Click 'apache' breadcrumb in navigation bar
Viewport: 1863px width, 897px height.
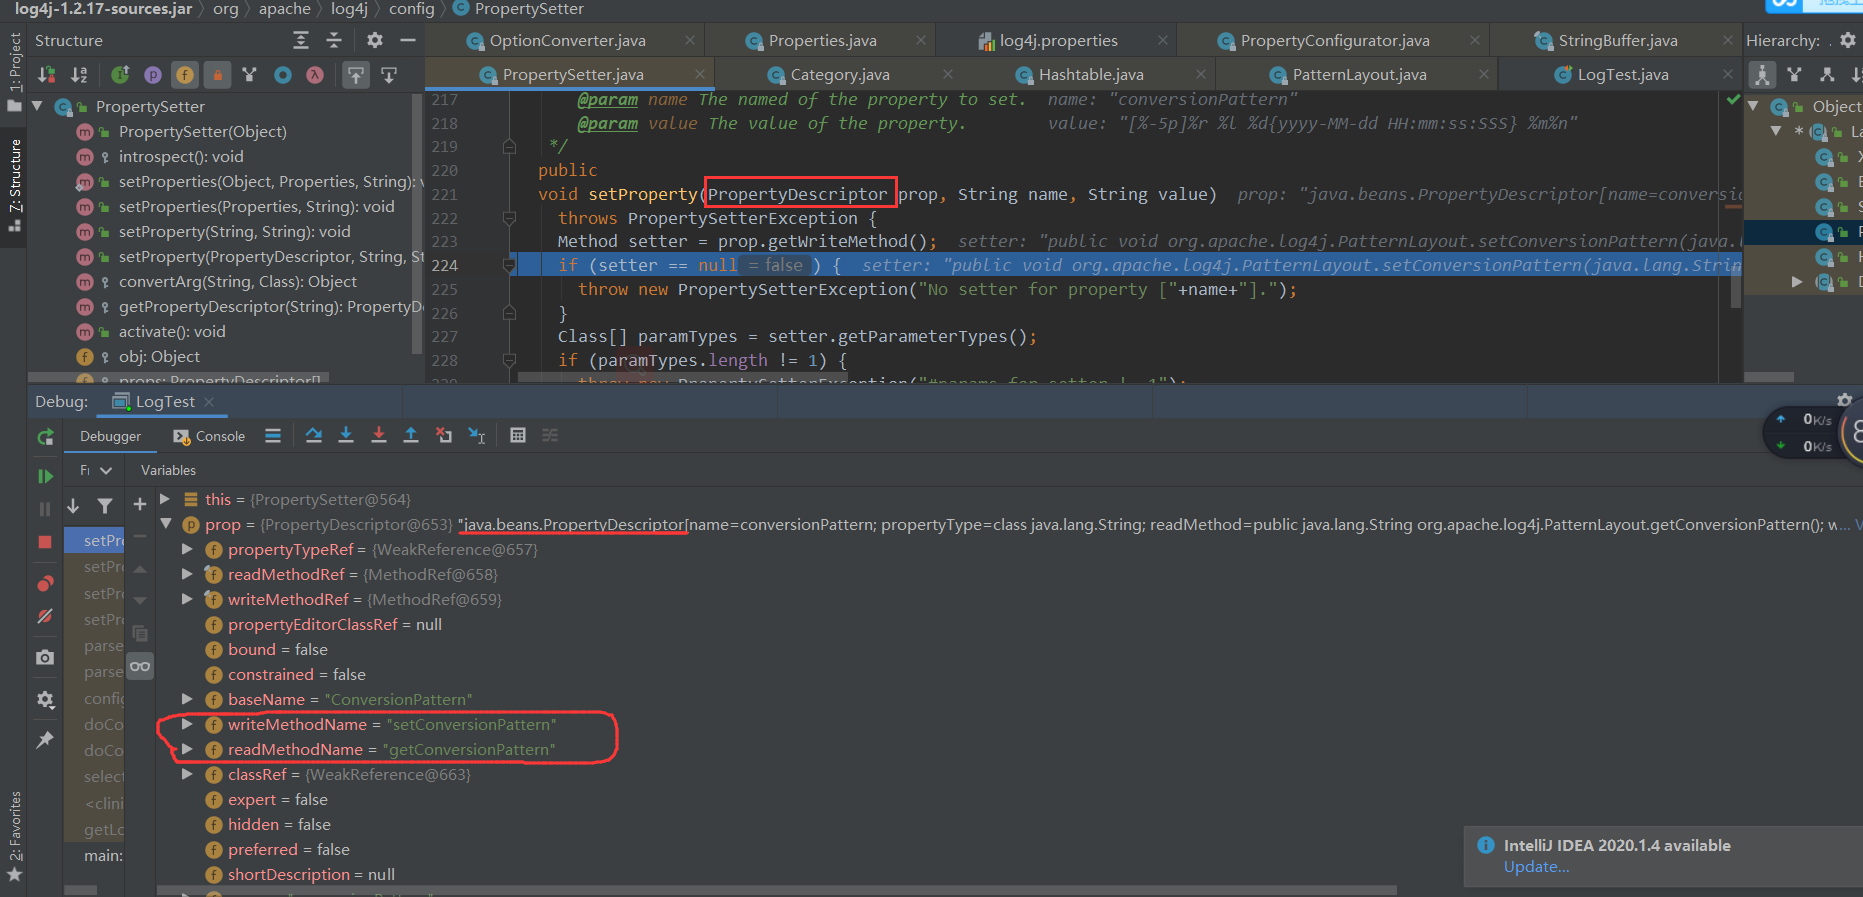point(284,9)
